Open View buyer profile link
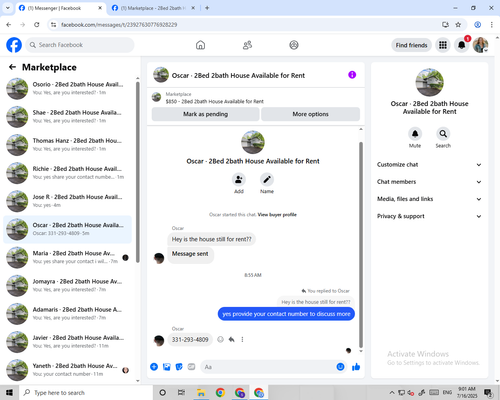This screenshot has width=500, height=400. click(x=277, y=215)
